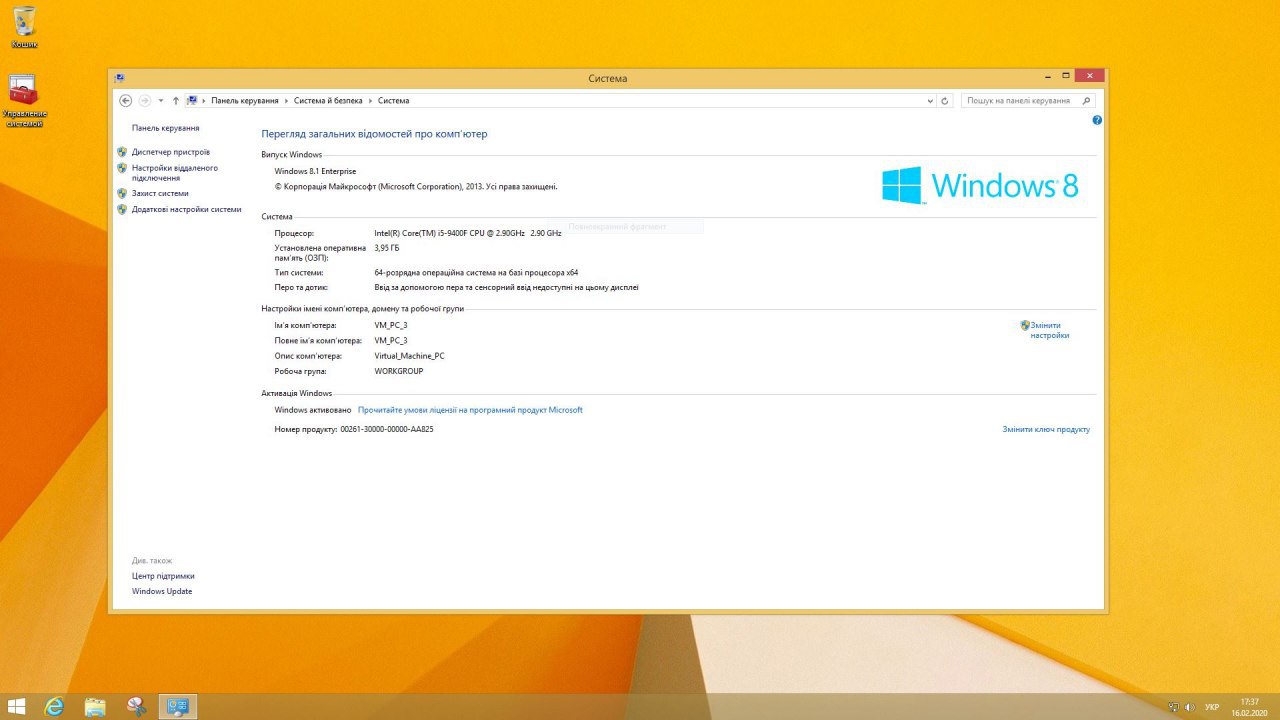
Task: Open the address bar history dropdown
Action: pos(931,101)
